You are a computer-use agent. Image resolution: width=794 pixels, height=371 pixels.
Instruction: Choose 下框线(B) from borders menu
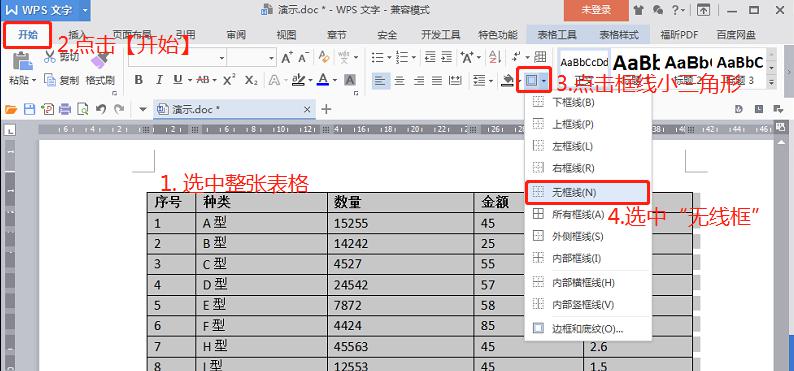point(587,102)
